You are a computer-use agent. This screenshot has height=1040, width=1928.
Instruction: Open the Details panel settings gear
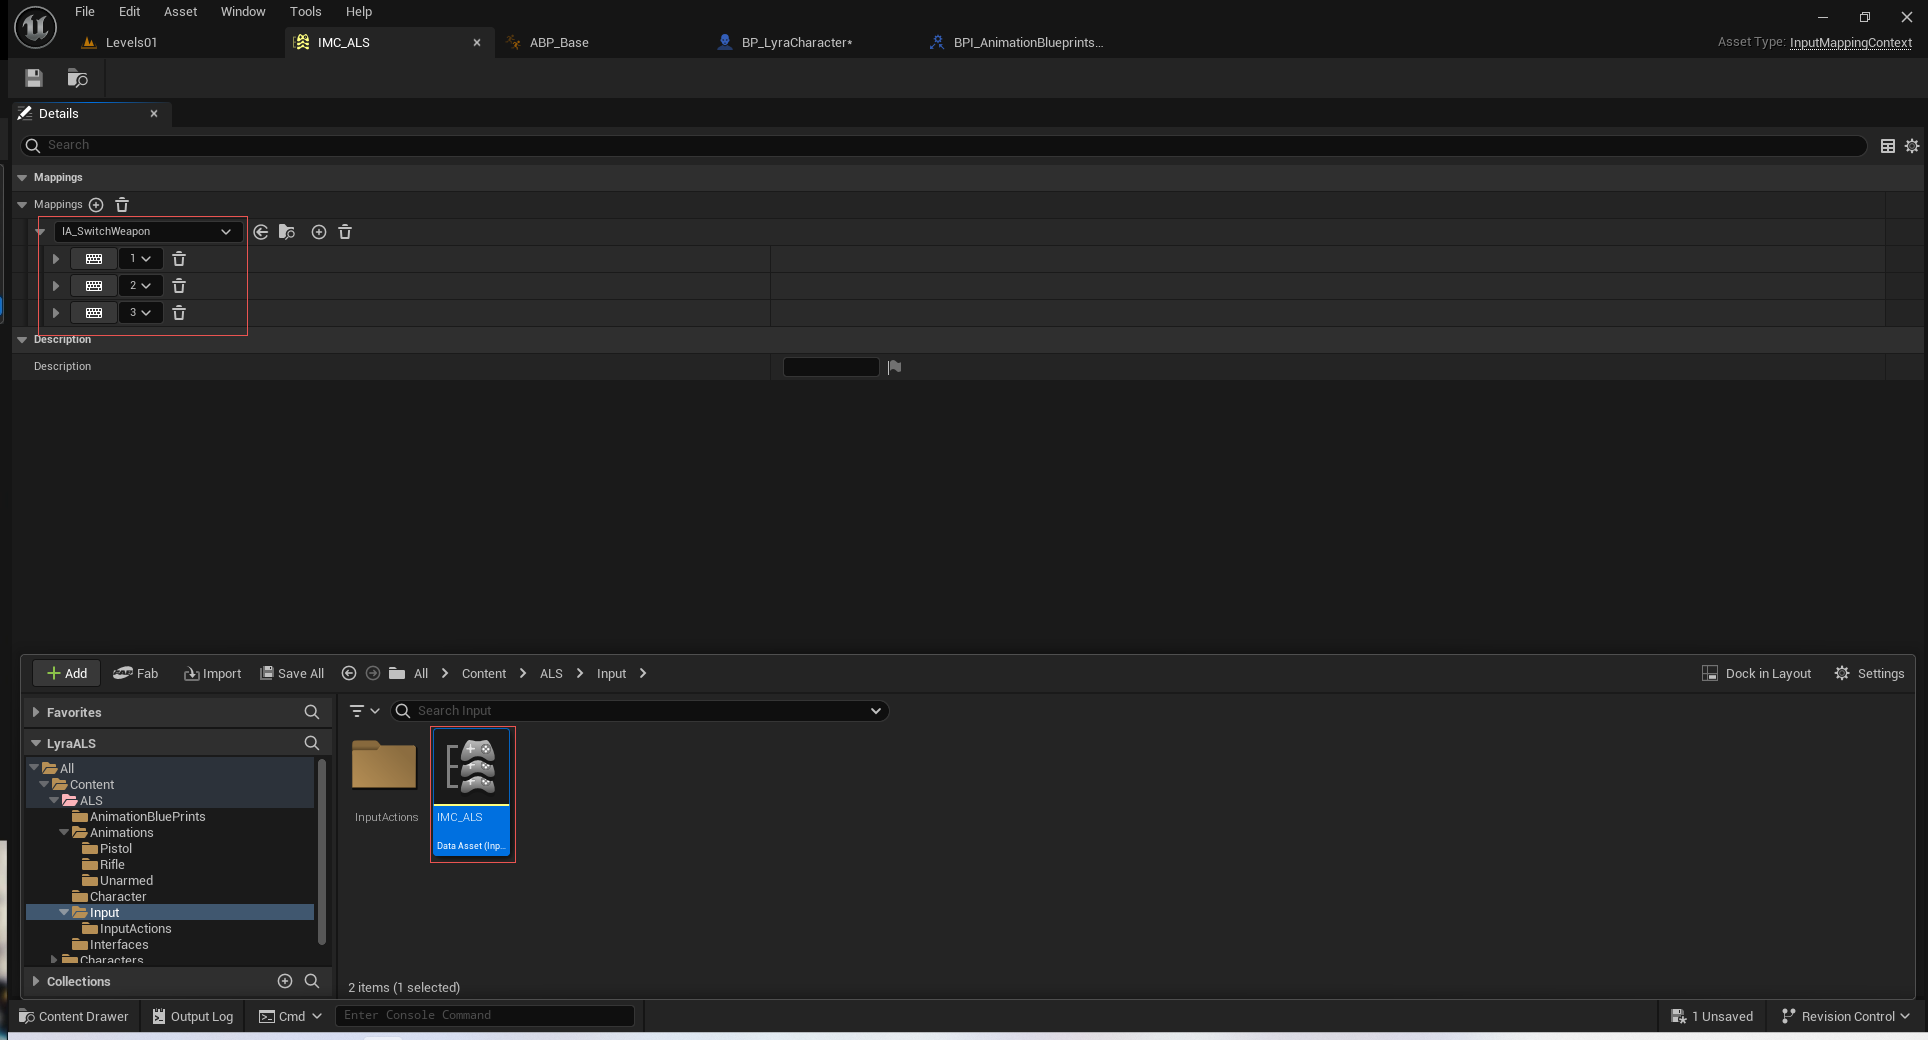click(1912, 146)
